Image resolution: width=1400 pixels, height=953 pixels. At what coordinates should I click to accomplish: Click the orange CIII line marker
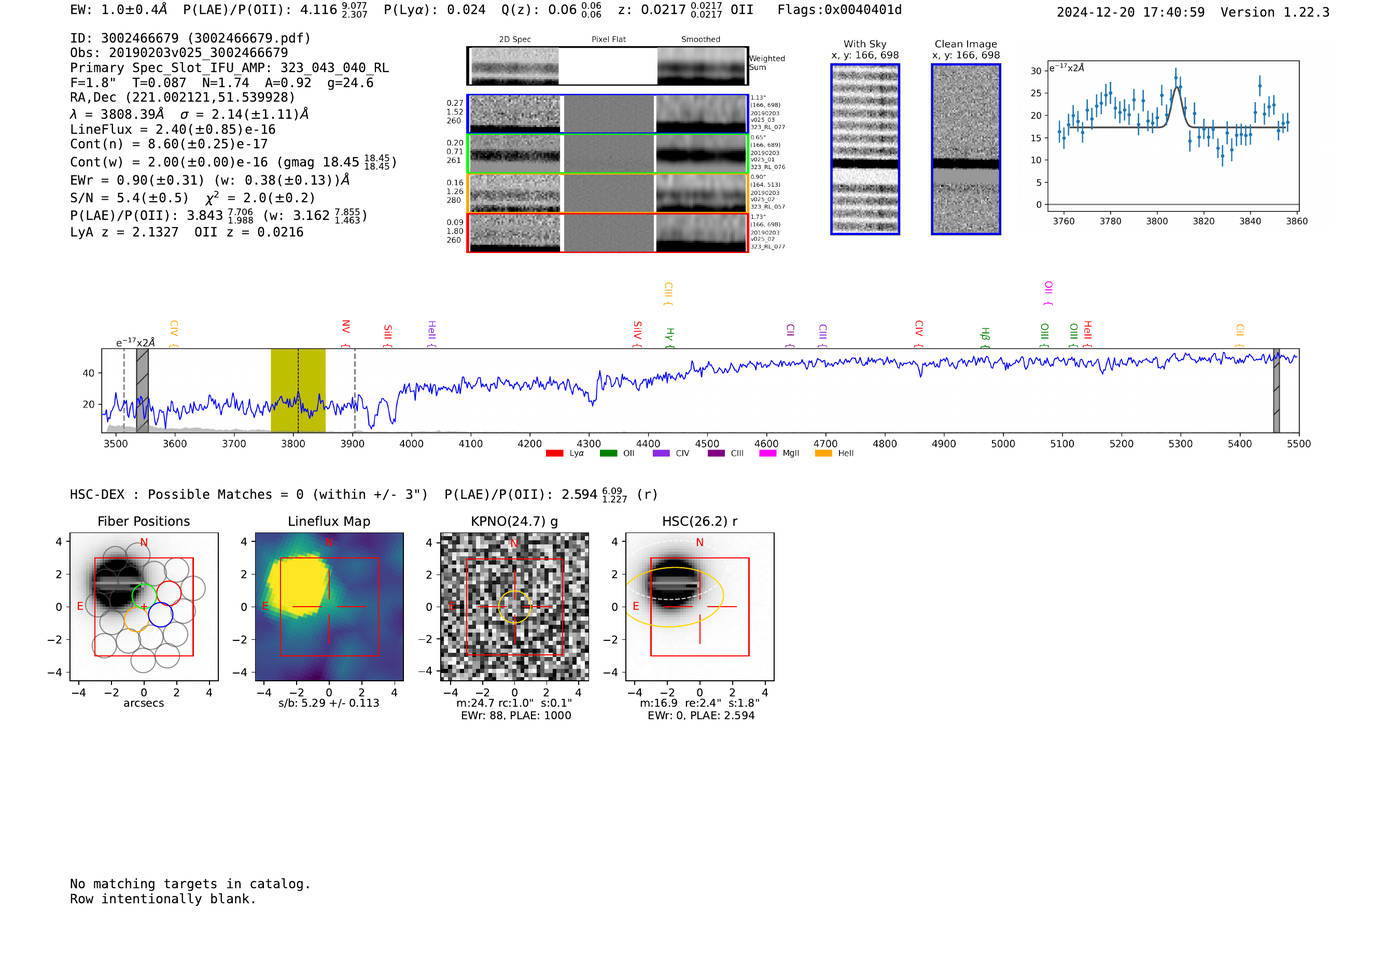coord(668,292)
